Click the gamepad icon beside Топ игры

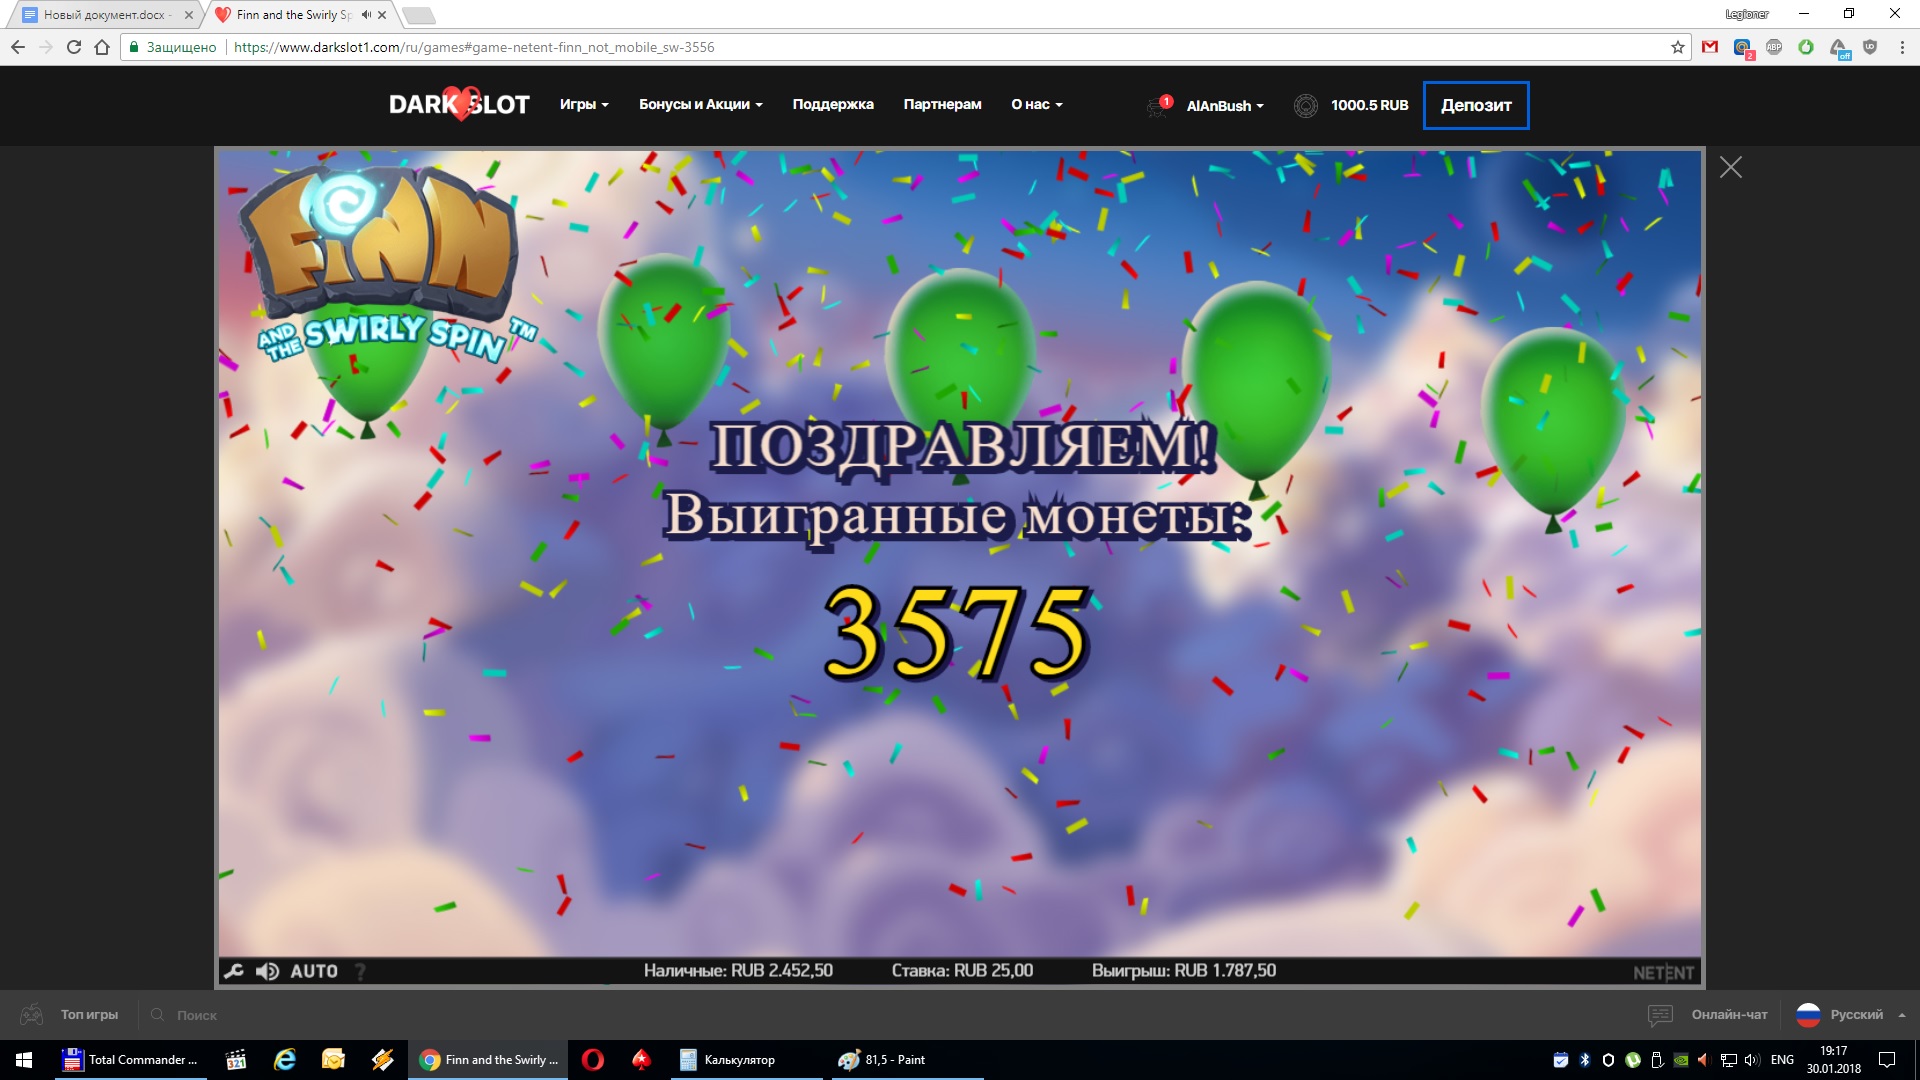pyautogui.click(x=32, y=1014)
